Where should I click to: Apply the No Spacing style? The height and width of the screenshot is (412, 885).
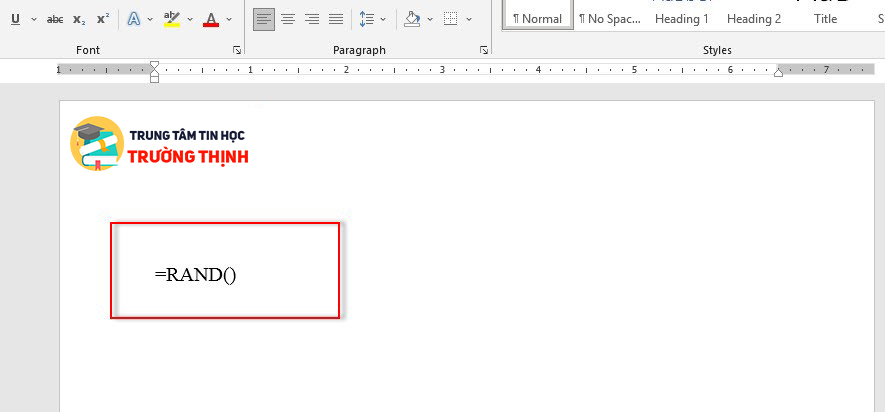point(610,19)
